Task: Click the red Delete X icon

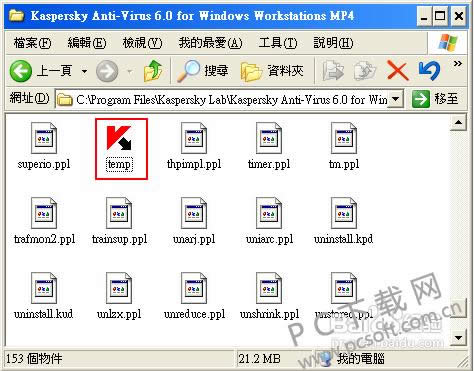Action: (x=397, y=71)
